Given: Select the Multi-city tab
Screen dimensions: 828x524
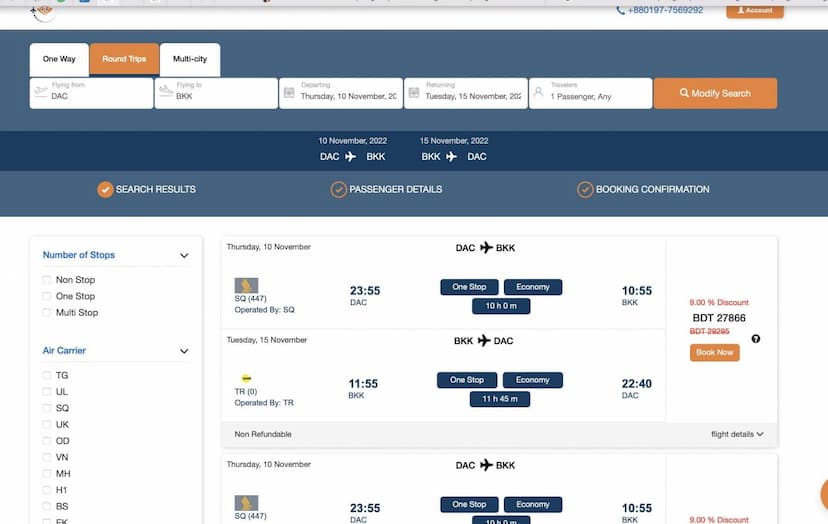Looking at the screenshot, I should pyautogui.click(x=190, y=60).
